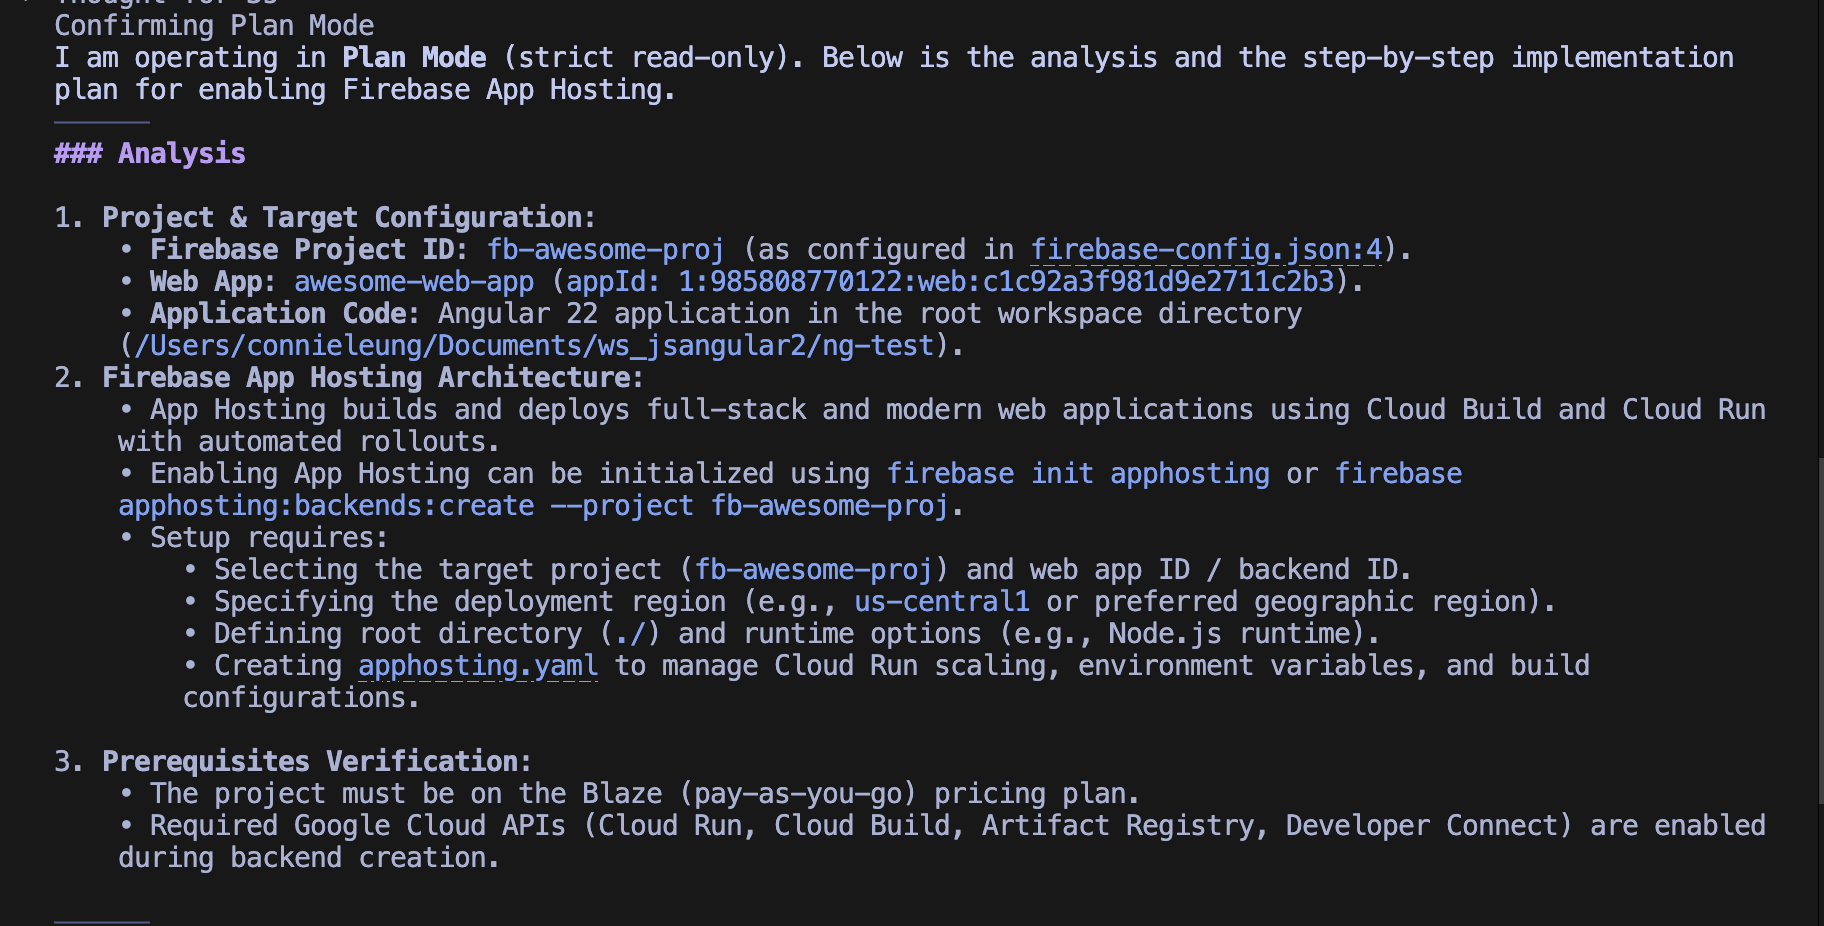Click the 'Web App:' label
Viewport: 1824px width, 926px height.
pos(213,281)
